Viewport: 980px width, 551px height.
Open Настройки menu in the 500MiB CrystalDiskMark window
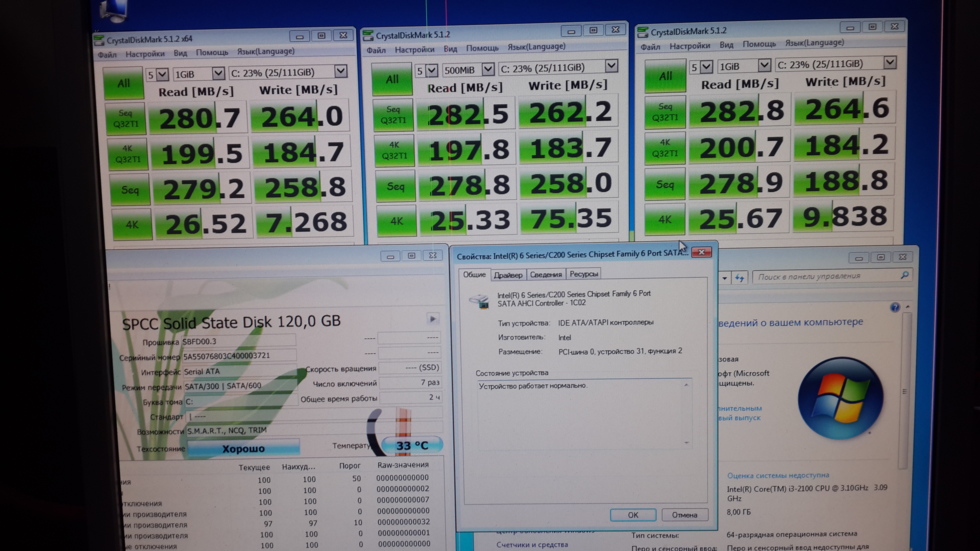[x=414, y=49]
